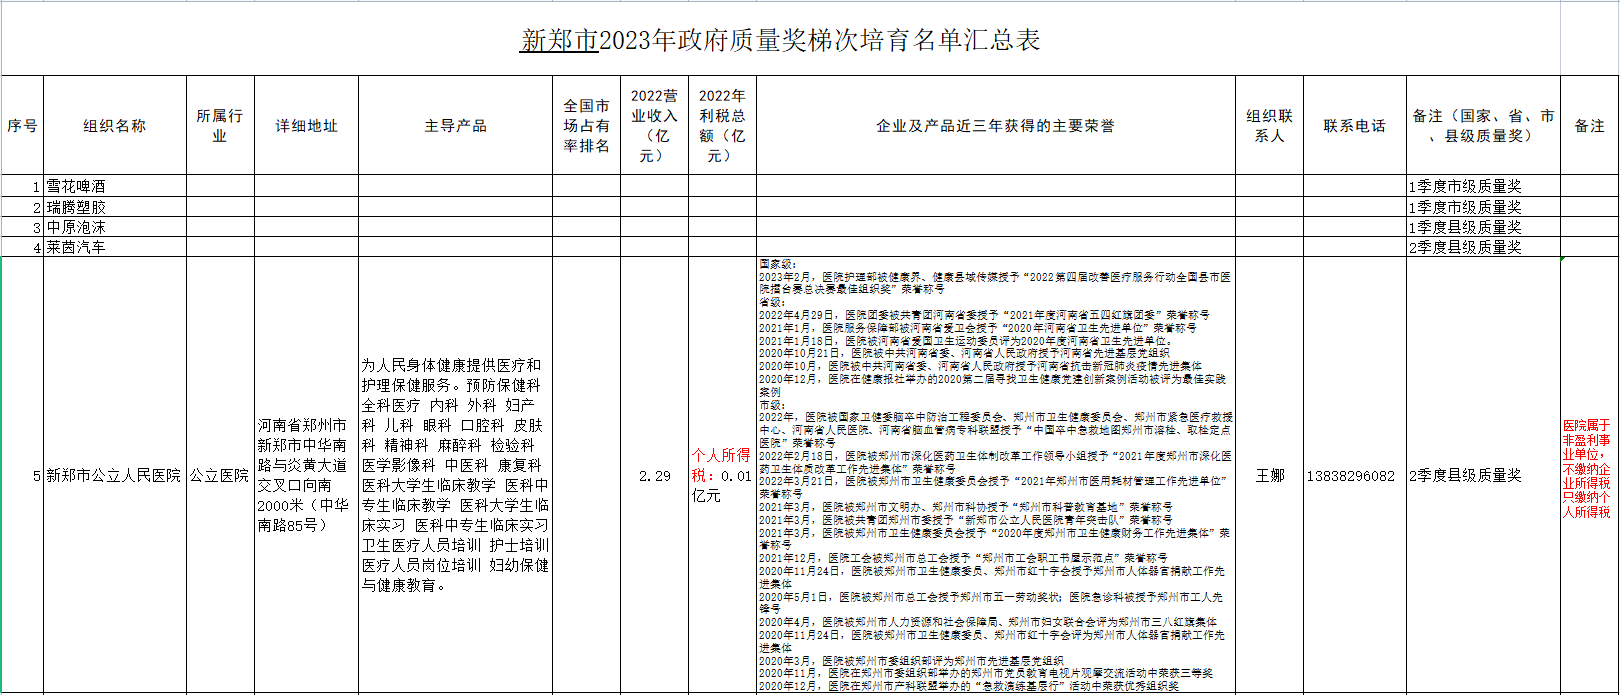Viewport: 1620px width, 695px height.
Task: Click 2季度县级质量奖 in the 莱茵汽车 row
Action: (x=1483, y=247)
